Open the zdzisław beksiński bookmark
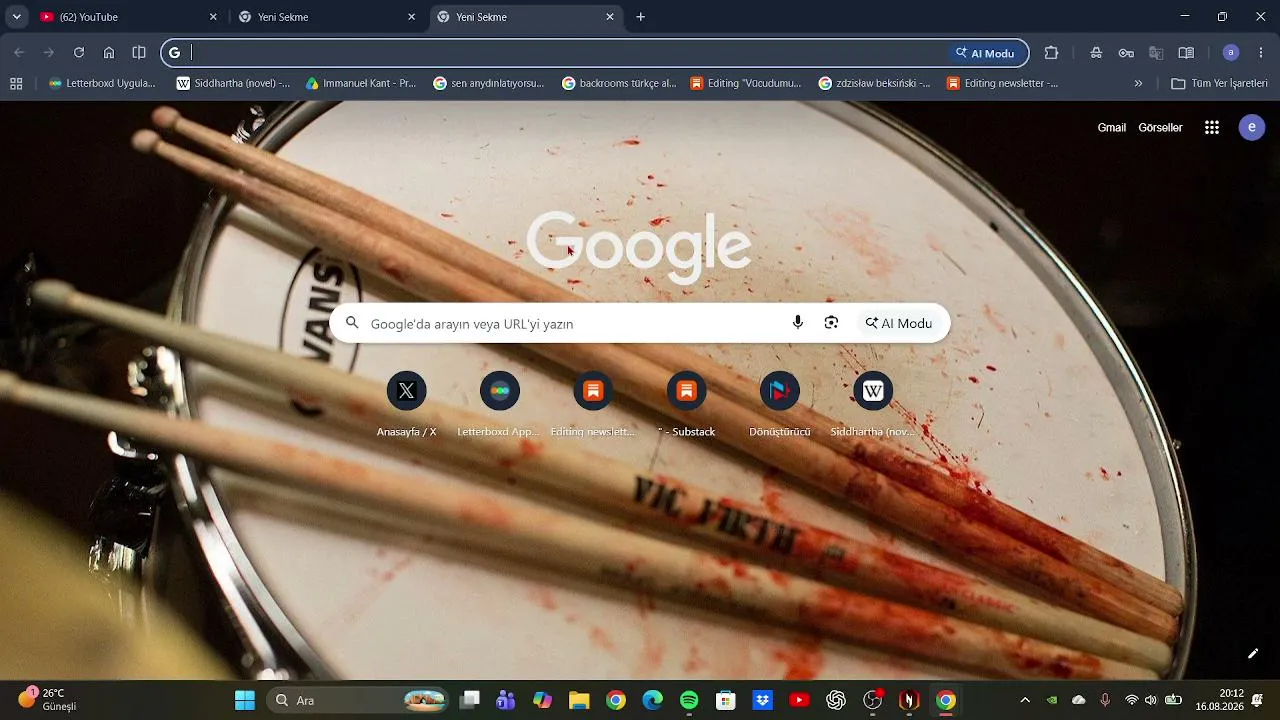 (874, 84)
